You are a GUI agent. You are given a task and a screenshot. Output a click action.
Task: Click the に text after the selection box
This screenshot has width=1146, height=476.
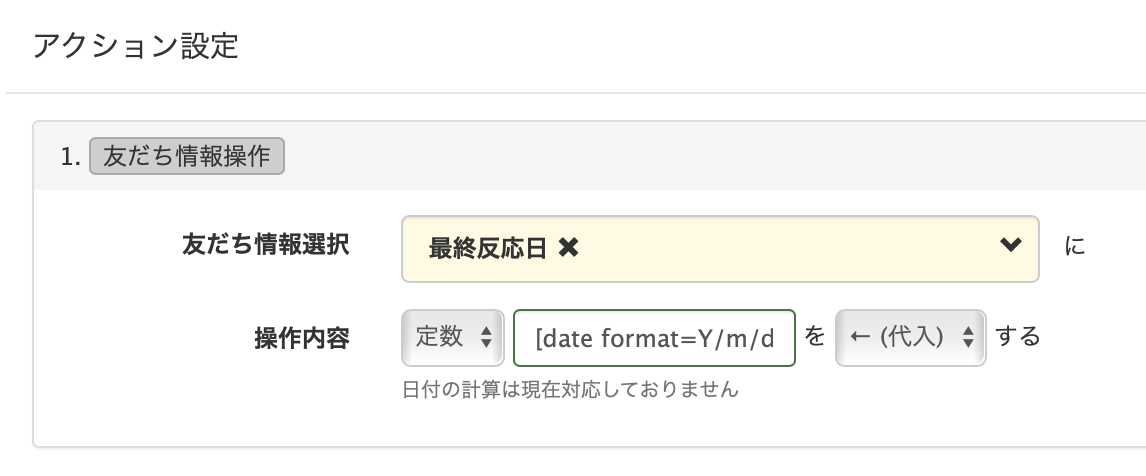[1075, 246]
